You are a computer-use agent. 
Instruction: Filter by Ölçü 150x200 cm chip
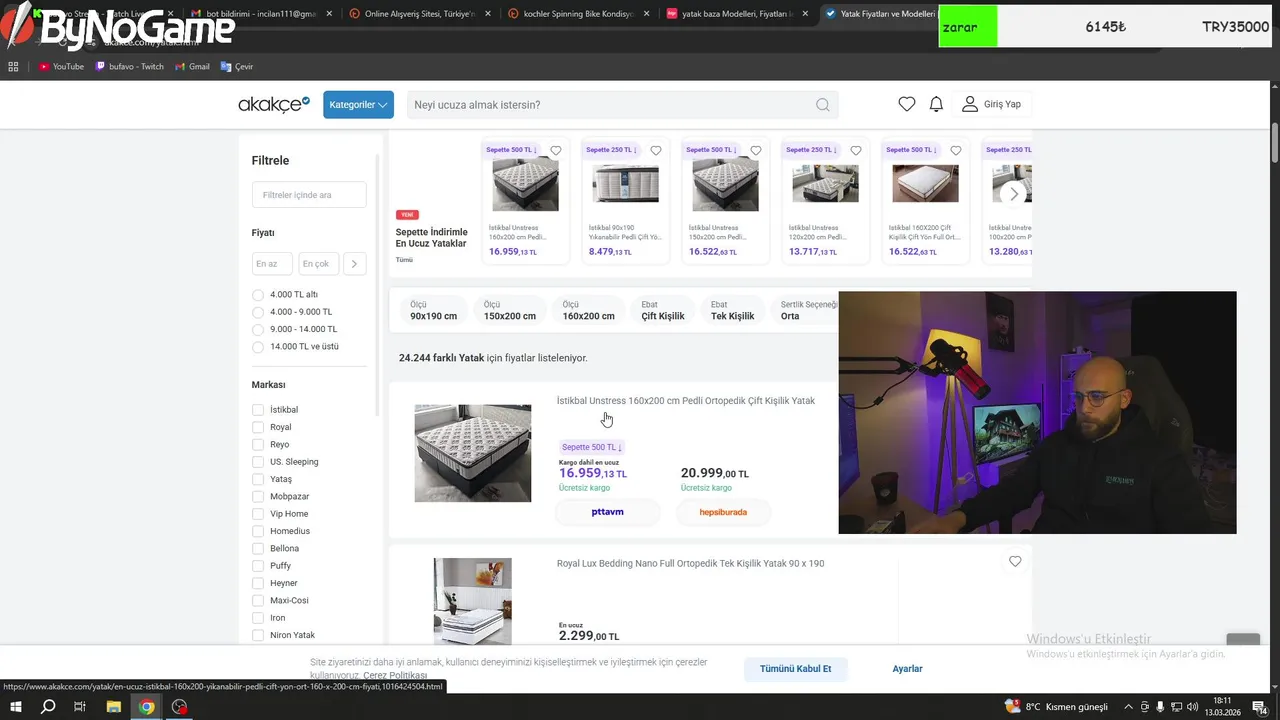510,310
